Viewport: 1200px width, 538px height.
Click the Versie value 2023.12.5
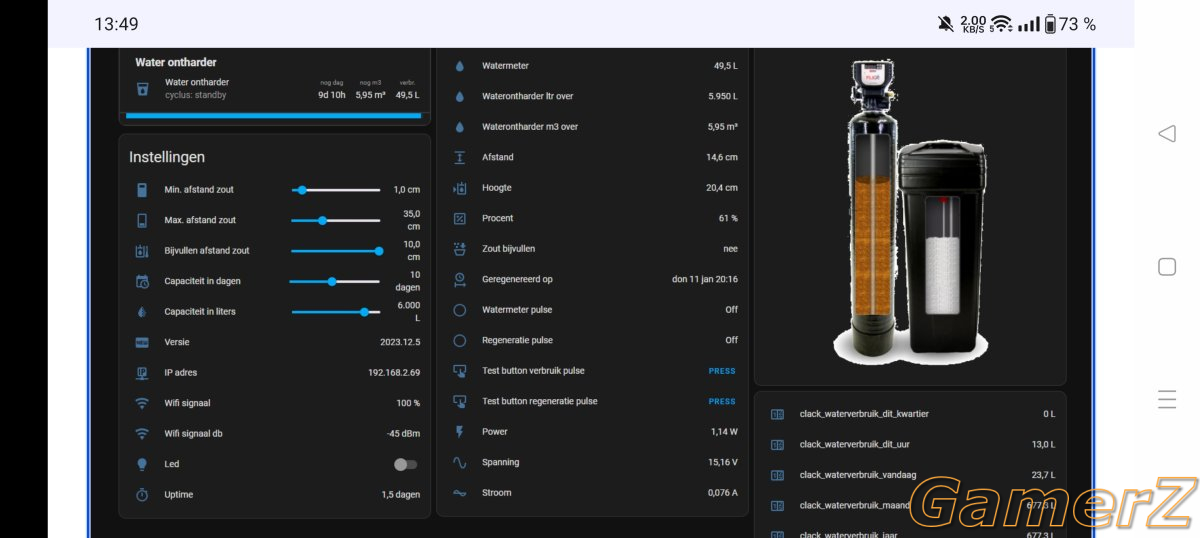(x=400, y=342)
